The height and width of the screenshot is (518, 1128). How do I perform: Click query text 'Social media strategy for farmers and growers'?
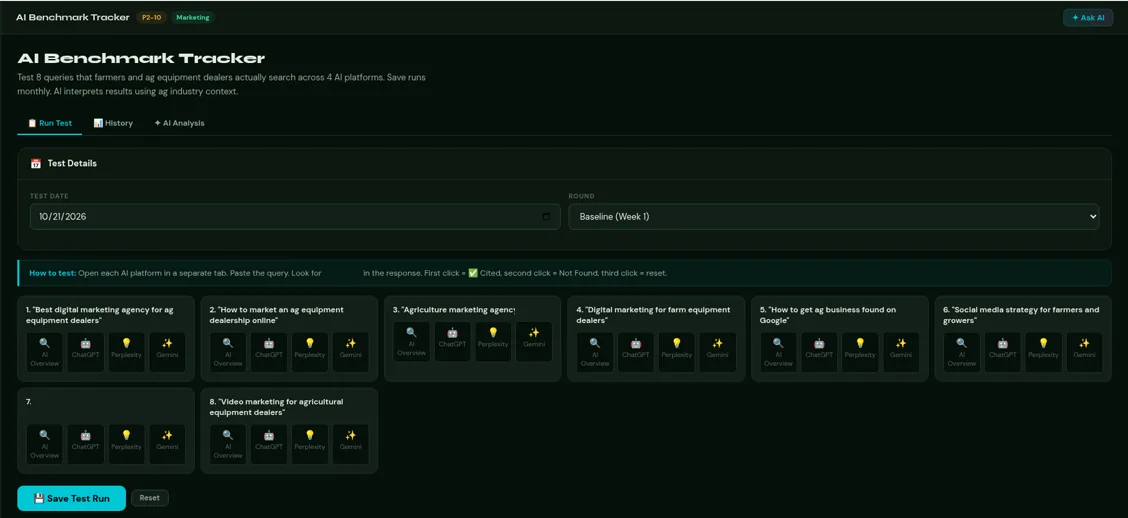point(1021,315)
